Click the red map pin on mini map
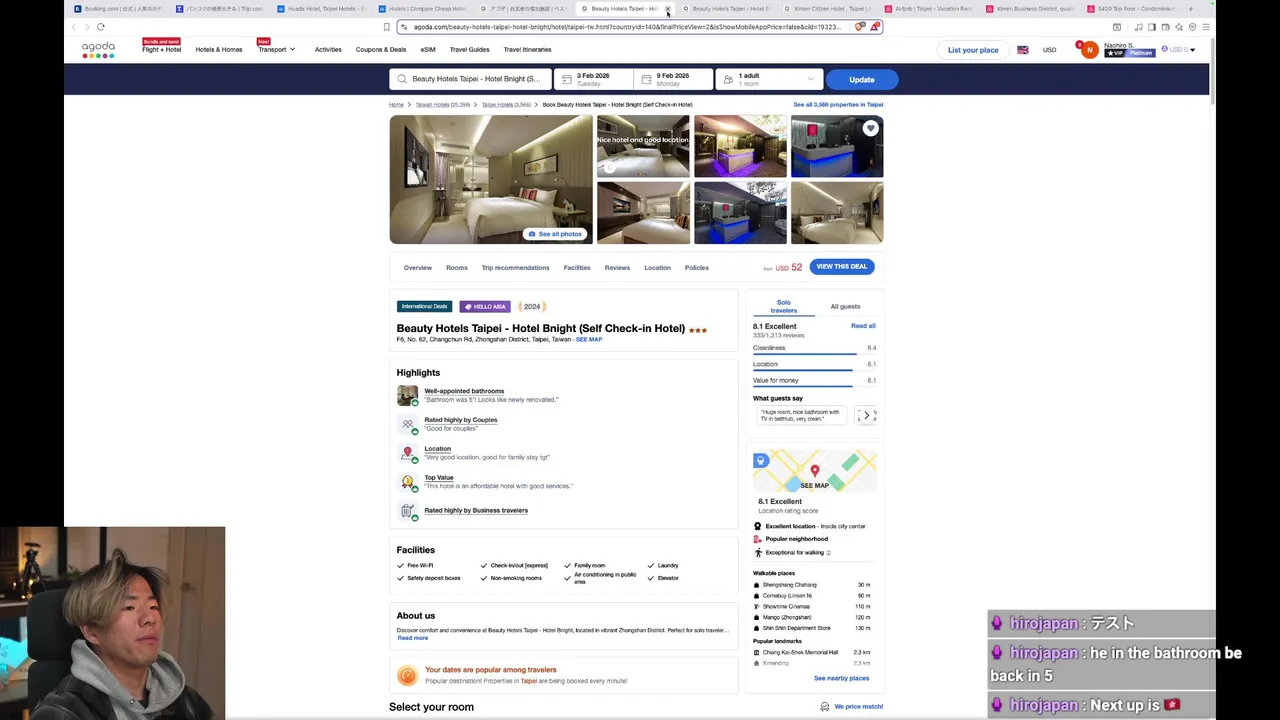This screenshot has width=1280, height=720. (814, 470)
